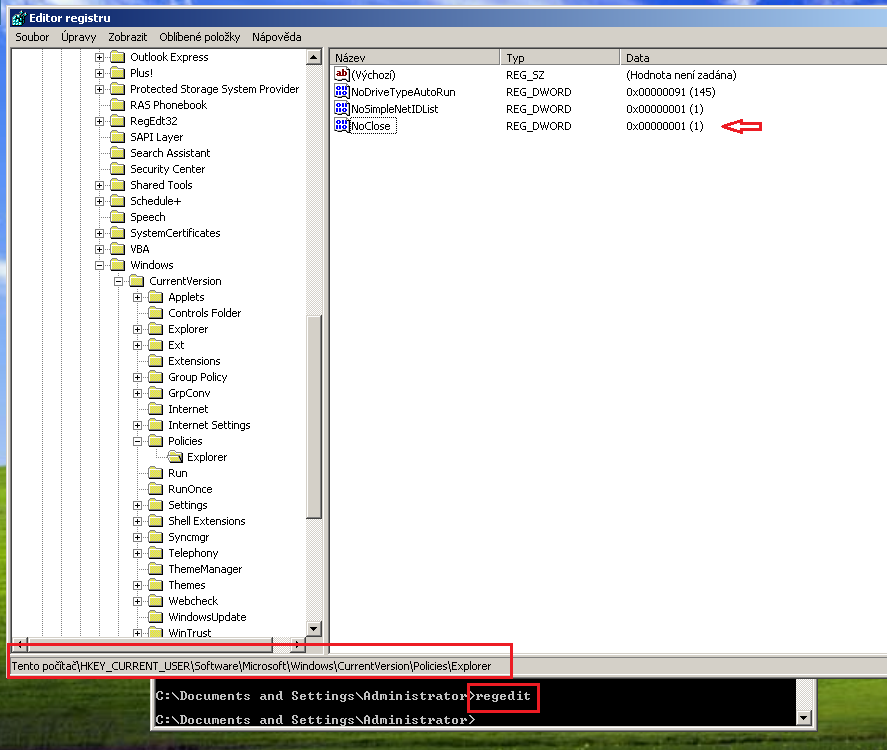Open the Security Center folder icon

pyautogui.click(x=118, y=169)
